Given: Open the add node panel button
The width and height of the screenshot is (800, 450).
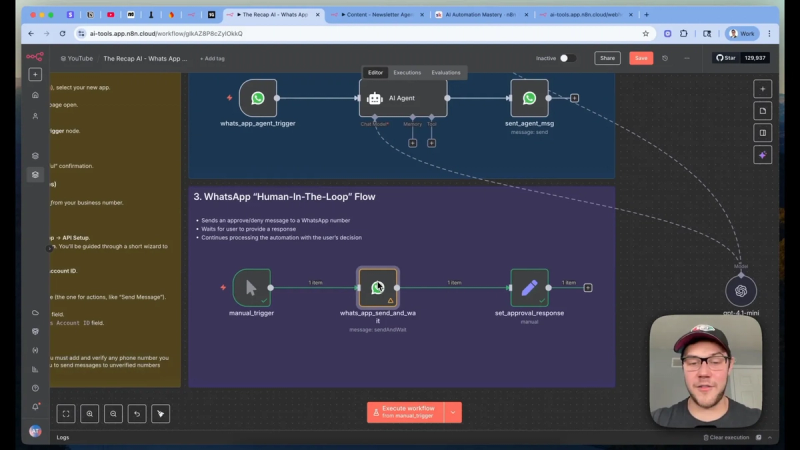Looking at the screenshot, I should click(763, 89).
